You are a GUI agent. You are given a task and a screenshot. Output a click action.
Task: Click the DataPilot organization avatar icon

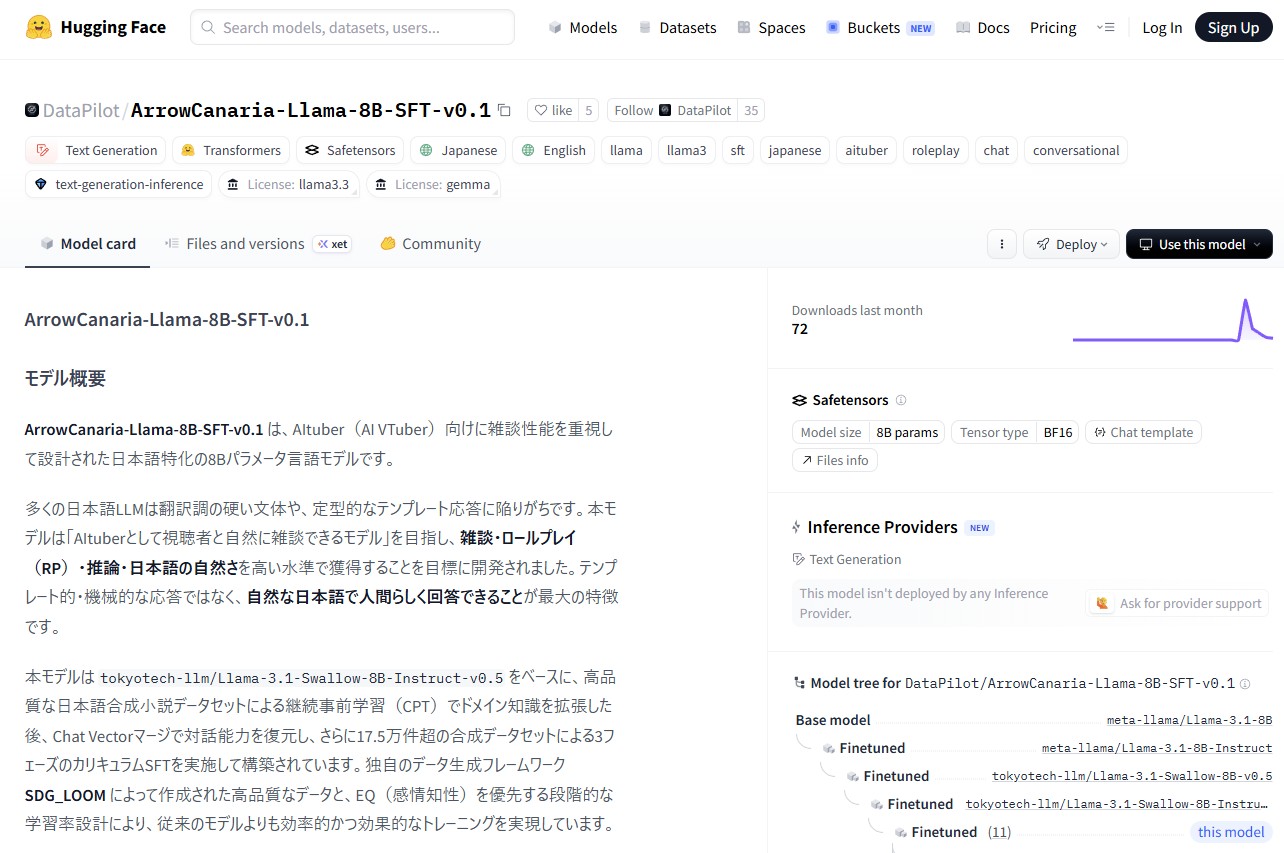(x=32, y=110)
